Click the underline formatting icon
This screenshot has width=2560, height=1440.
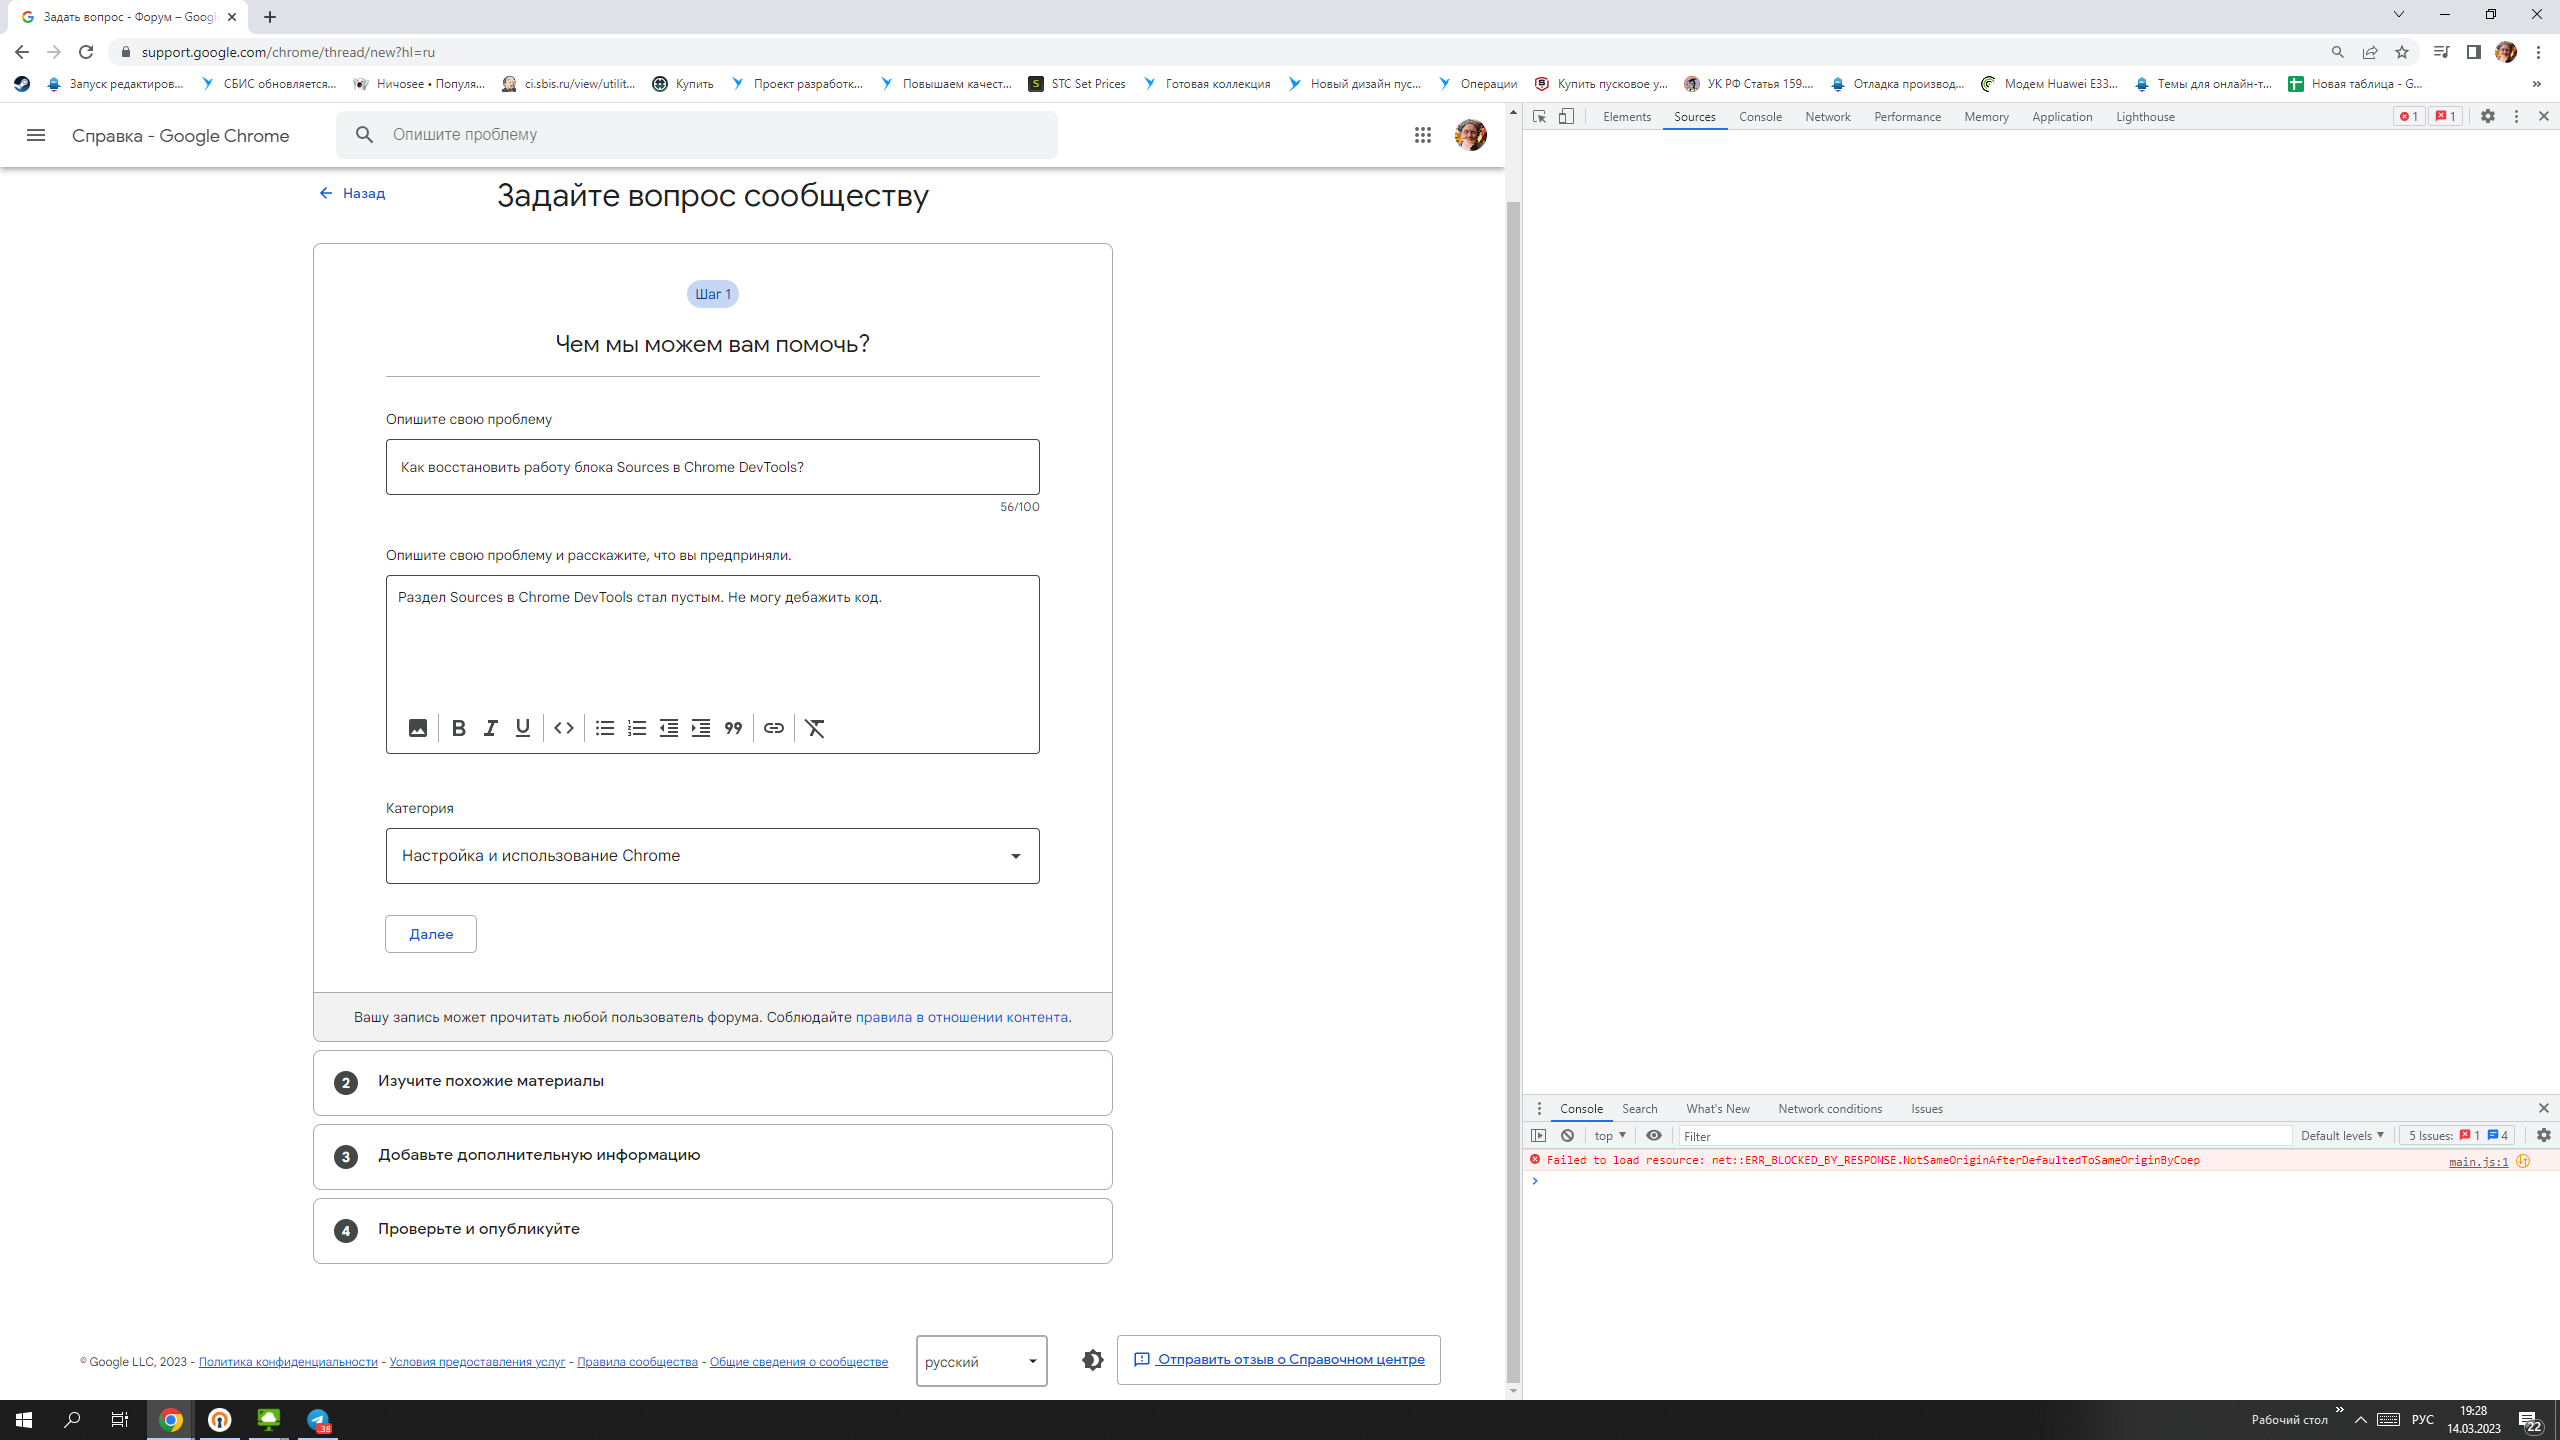pyautogui.click(x=522, y=728)
